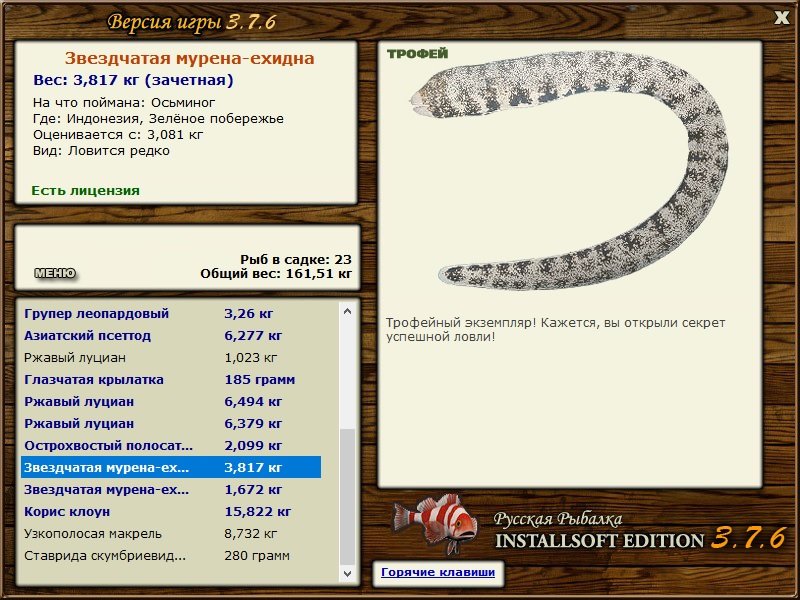Click the Версия игры 3.7.6 header

[192, 22]
